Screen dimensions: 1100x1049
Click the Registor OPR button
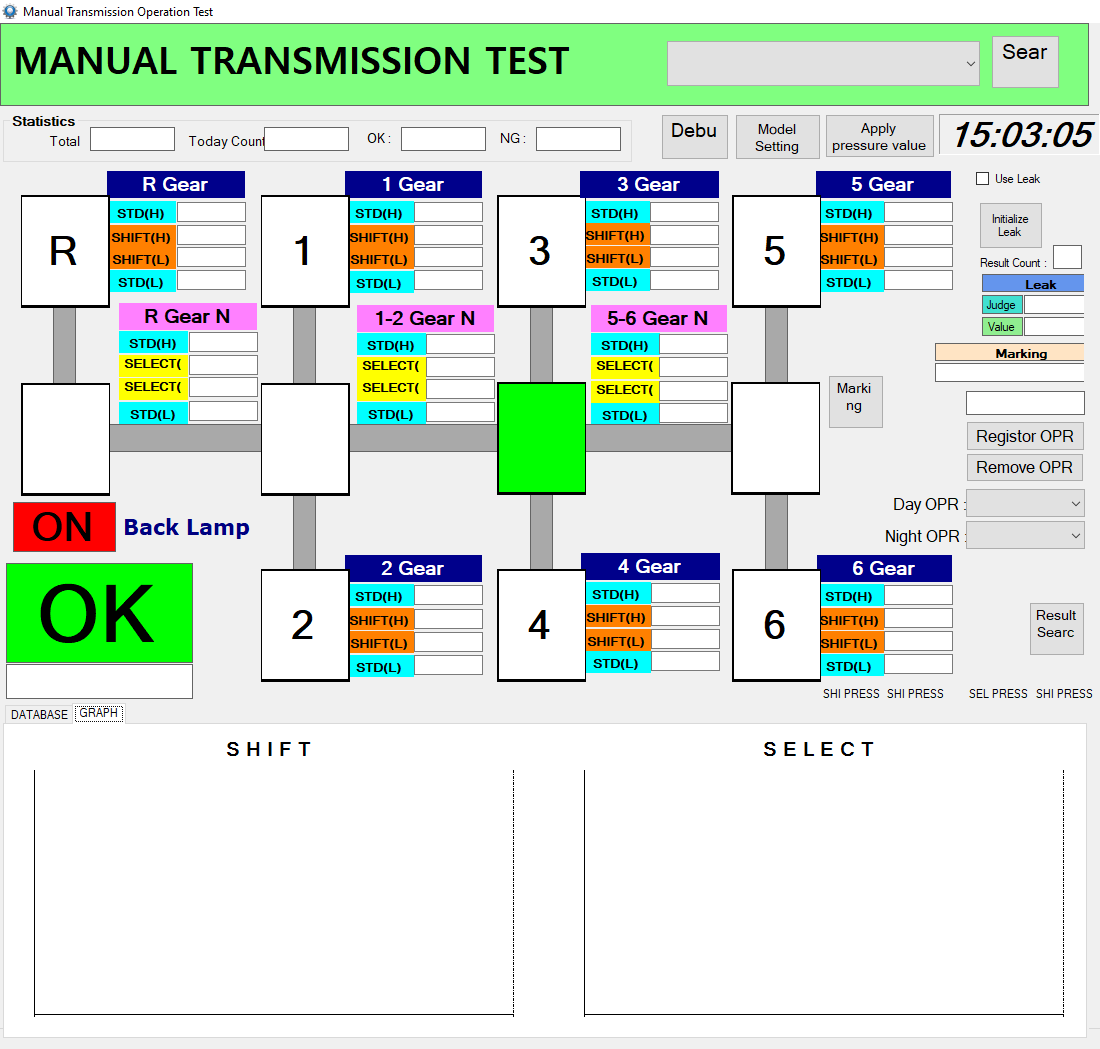coord(1024,436)
